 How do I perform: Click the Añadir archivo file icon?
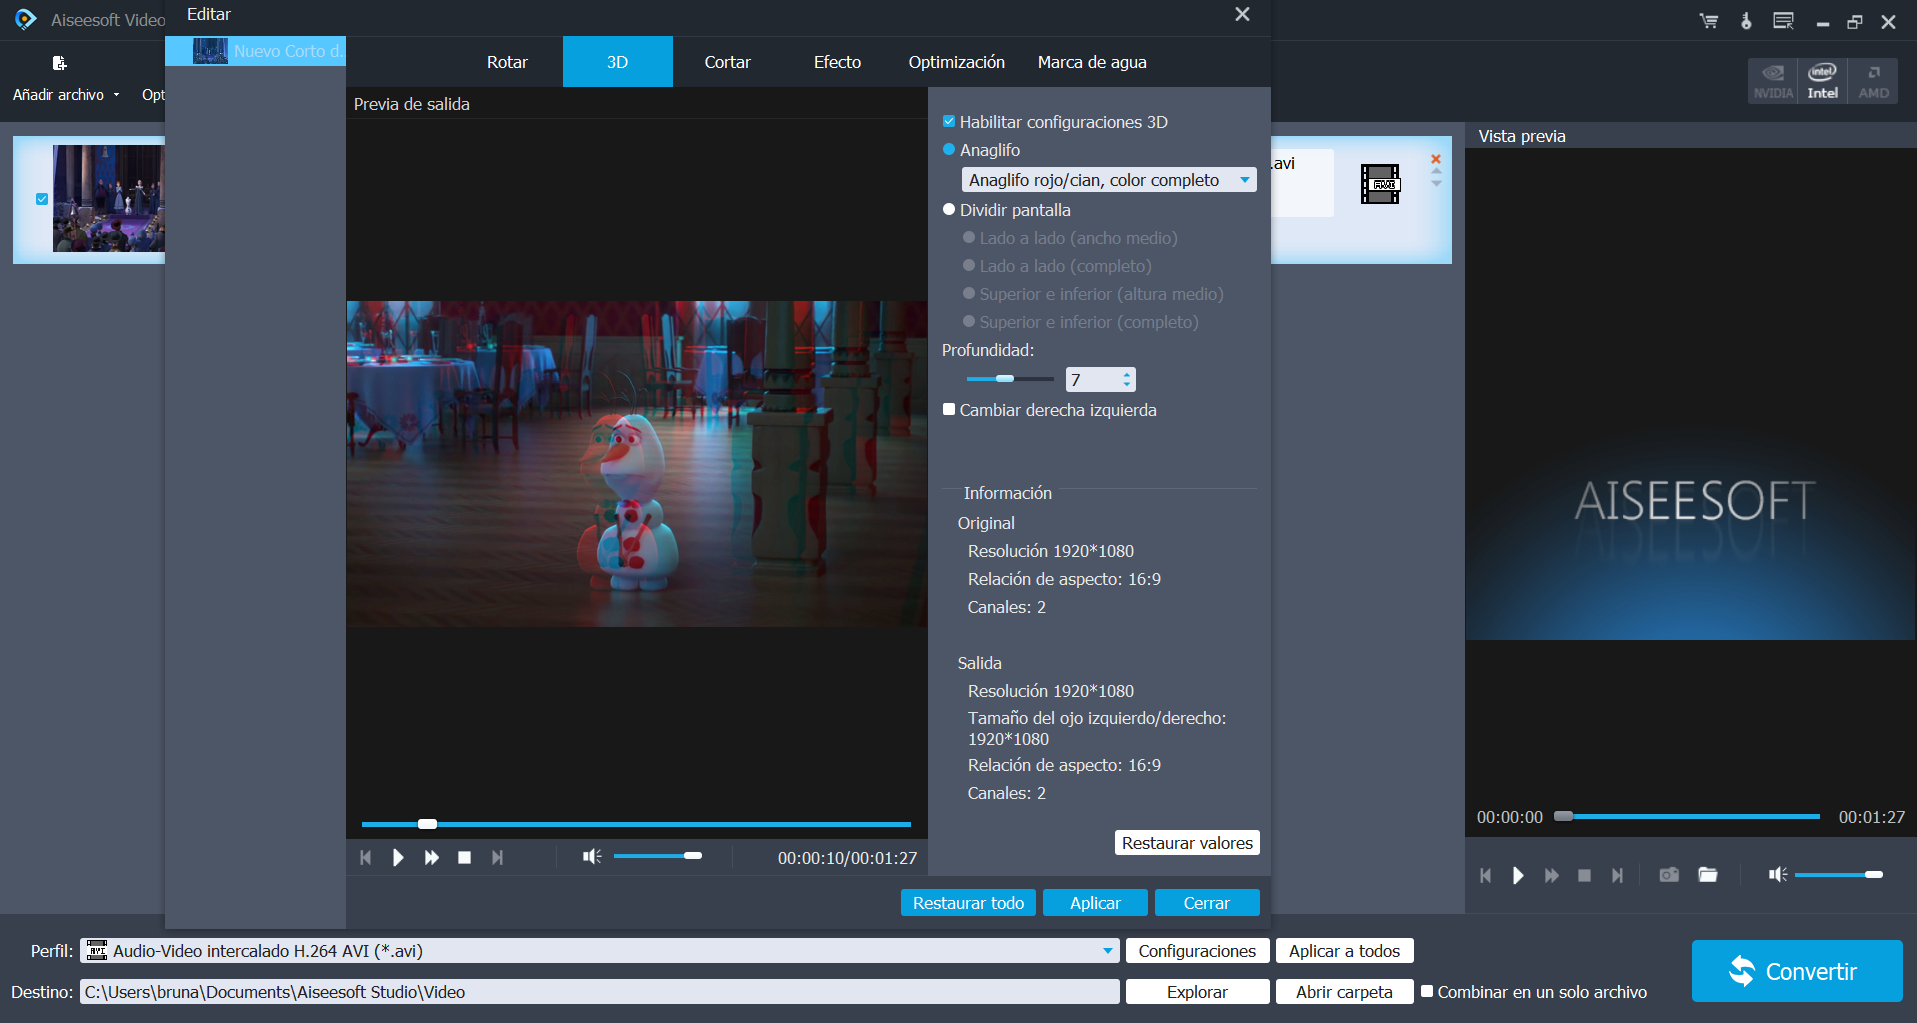[x=59, y=64]
